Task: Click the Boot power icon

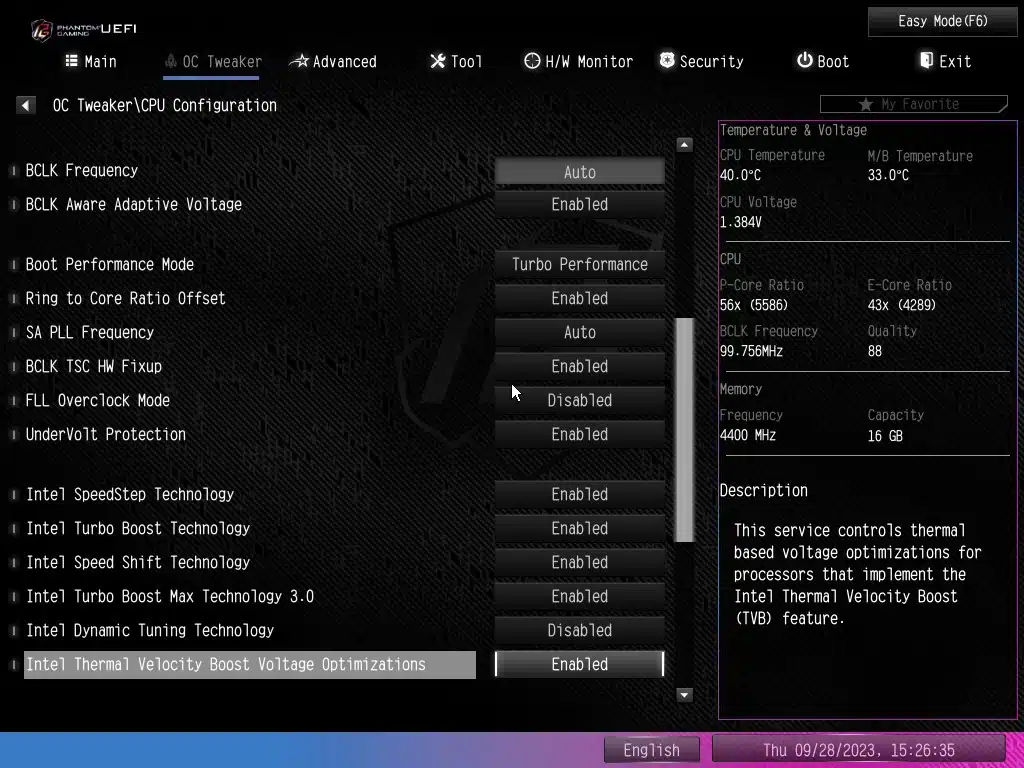Action: tap(804, 61)
